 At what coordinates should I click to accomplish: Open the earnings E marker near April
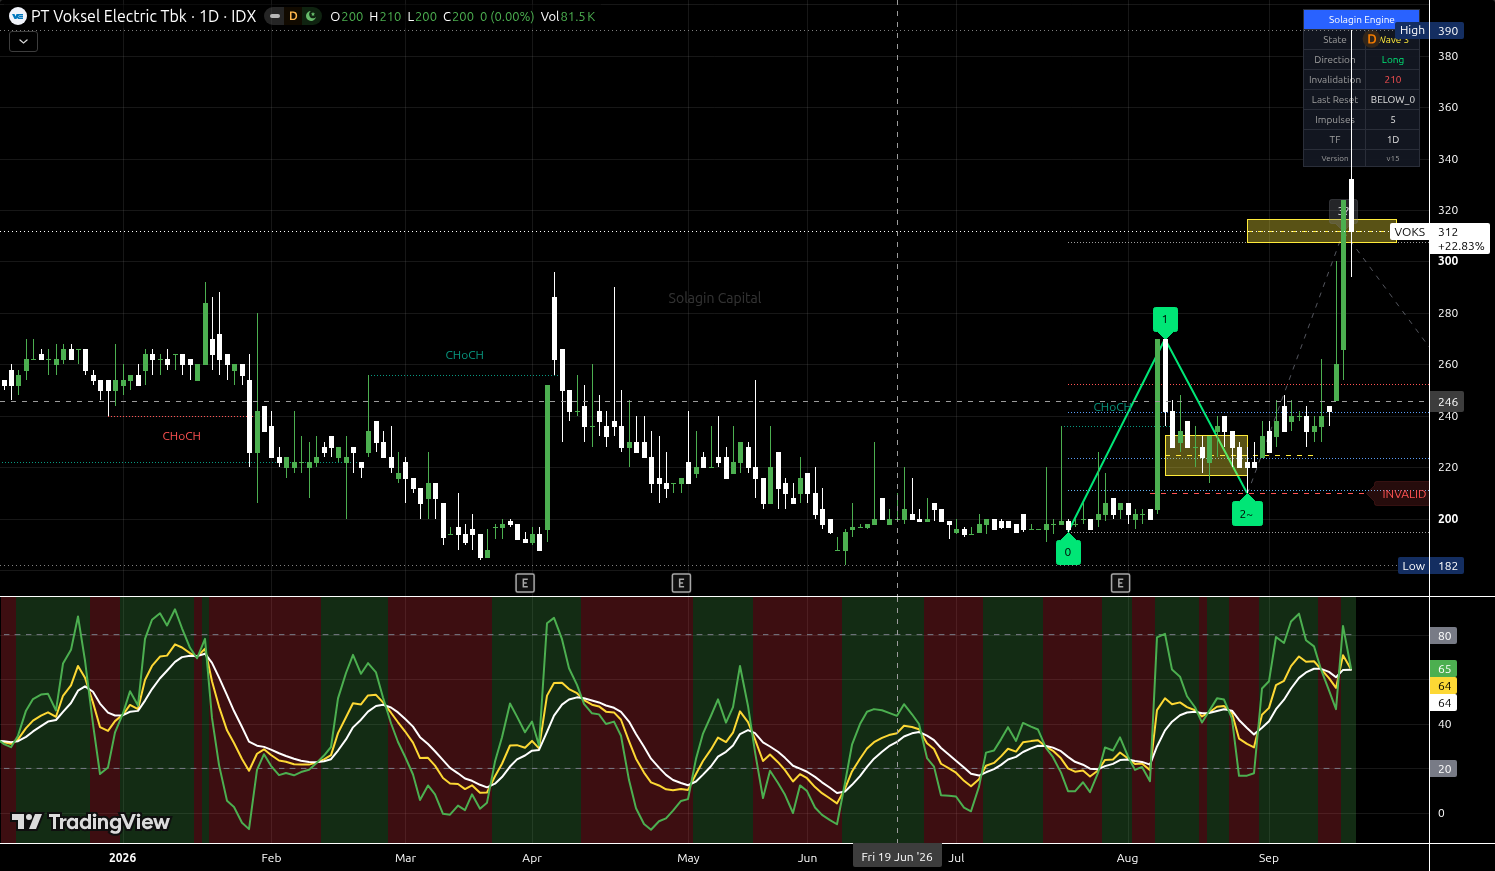pos(525,583)
